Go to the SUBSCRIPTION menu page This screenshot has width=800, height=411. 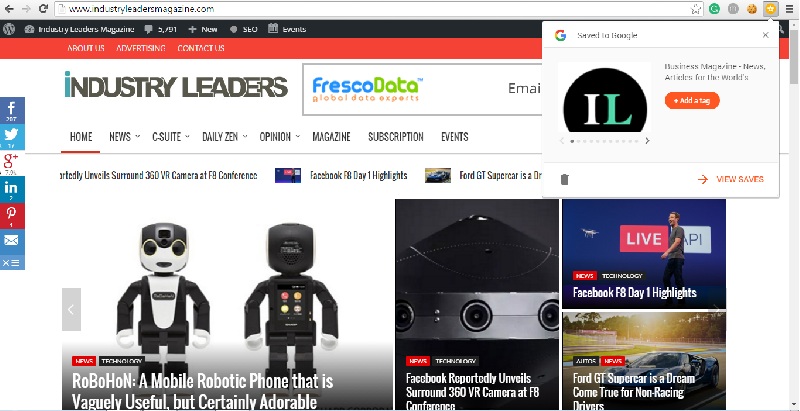(x=396, y=137)
